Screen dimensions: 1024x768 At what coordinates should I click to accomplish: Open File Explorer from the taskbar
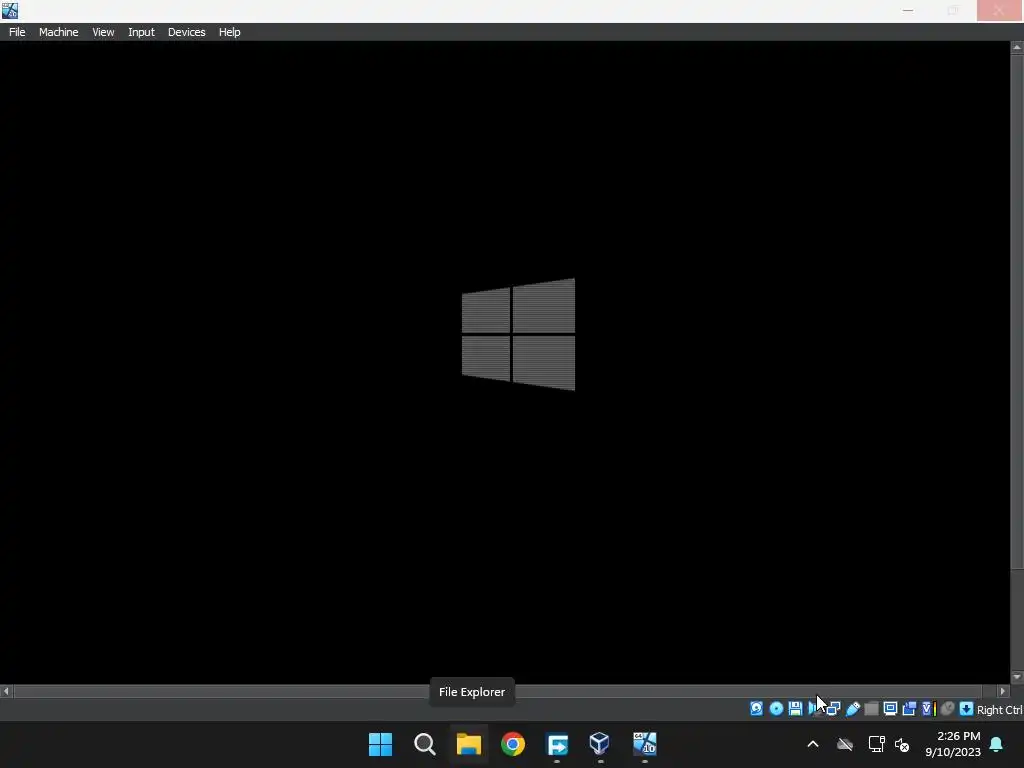click(x=468, y=744)
